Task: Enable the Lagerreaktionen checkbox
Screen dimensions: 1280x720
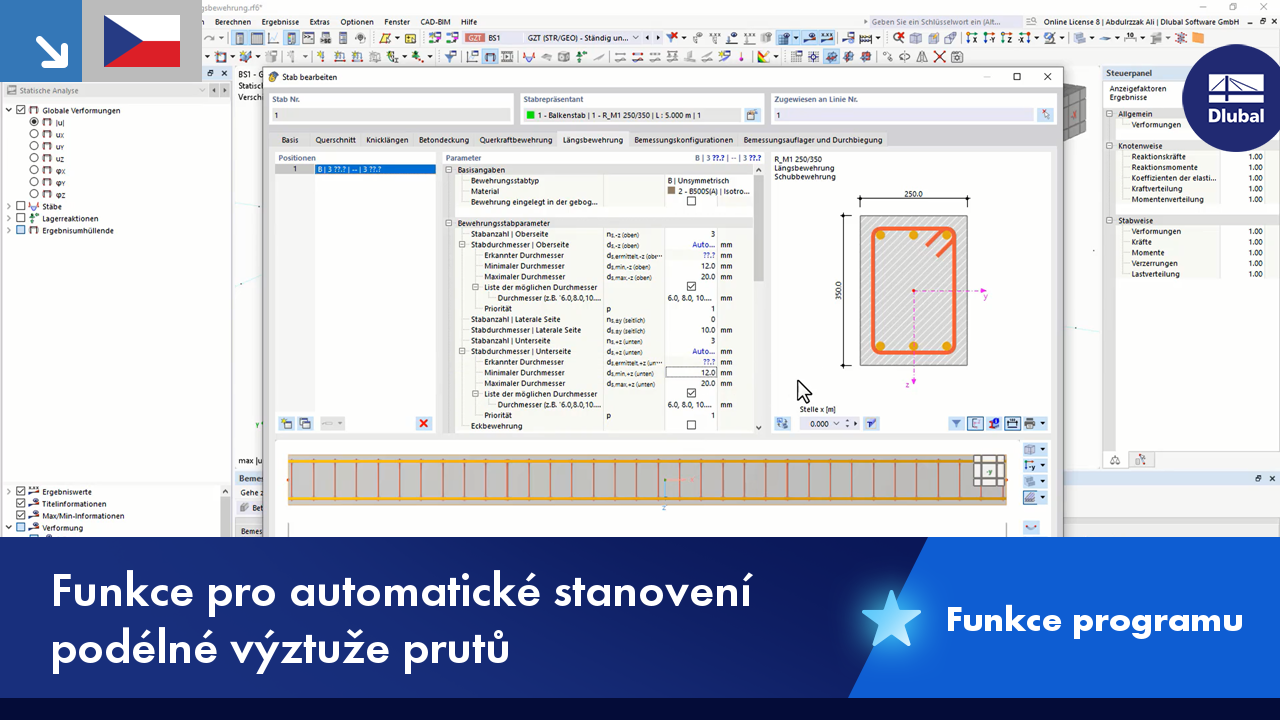Action: pos(21,218)
